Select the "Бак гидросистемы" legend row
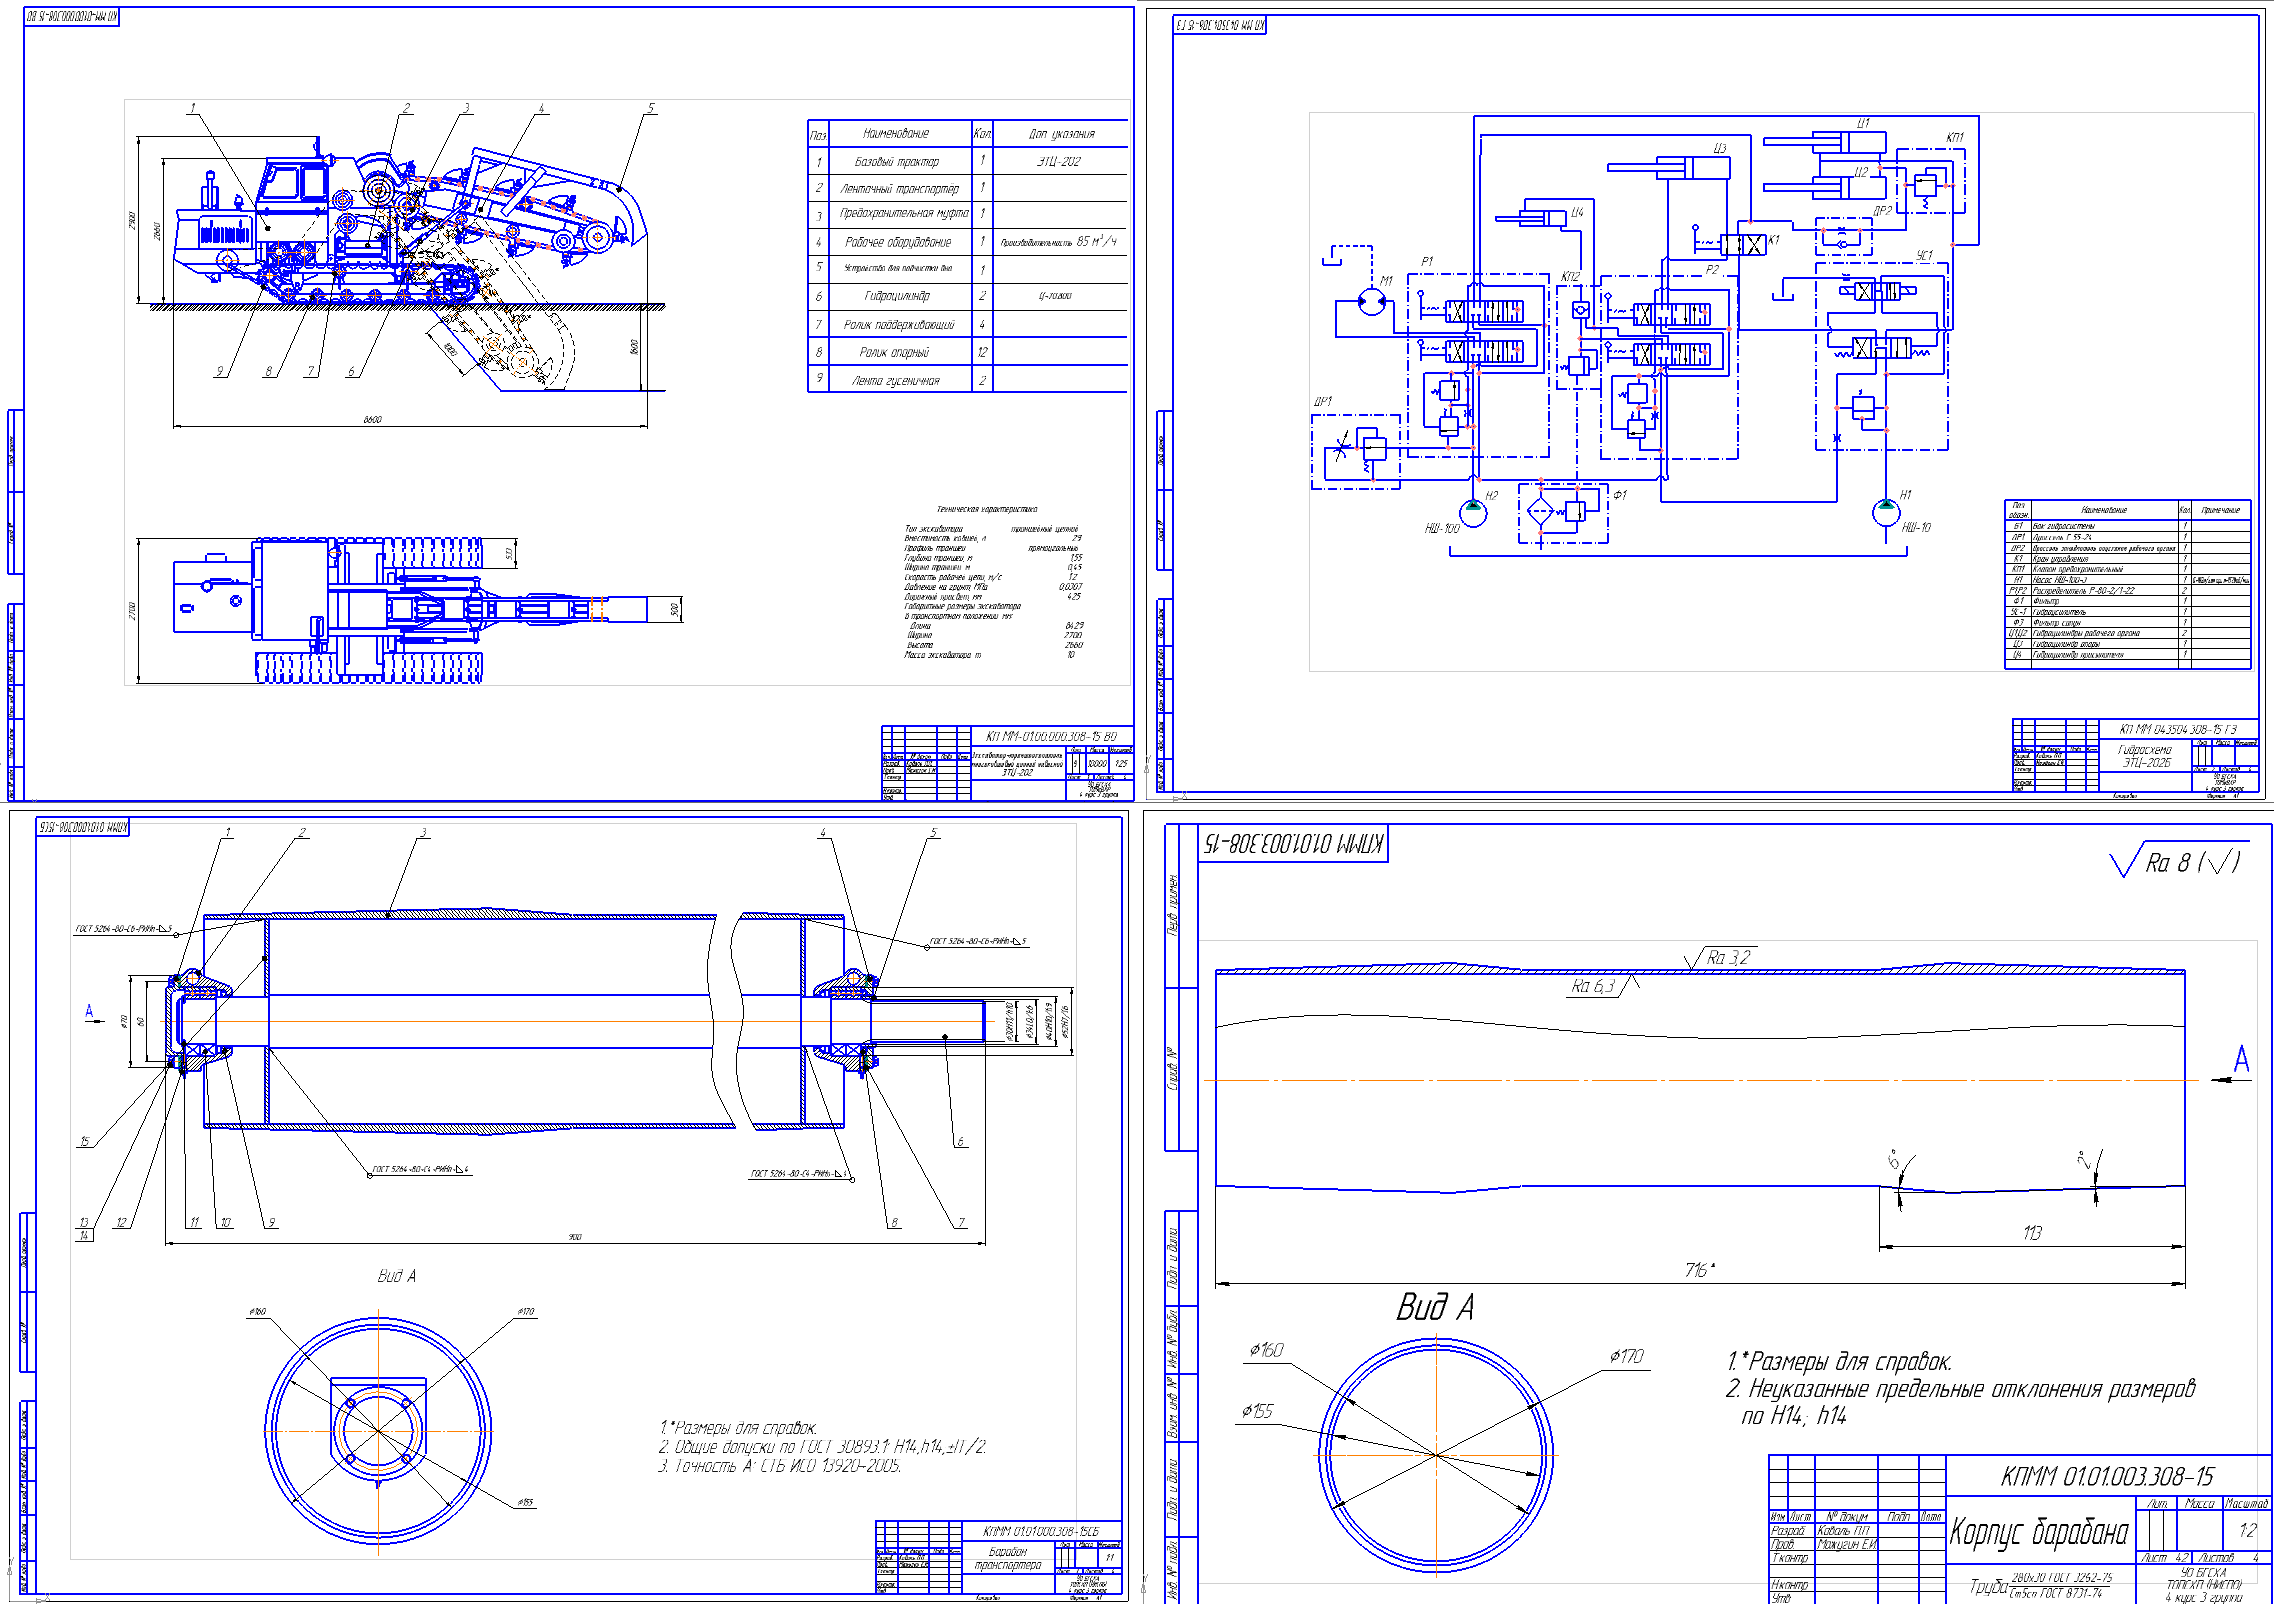This screenshot has height=1604, width=2274. (2127, 525)
